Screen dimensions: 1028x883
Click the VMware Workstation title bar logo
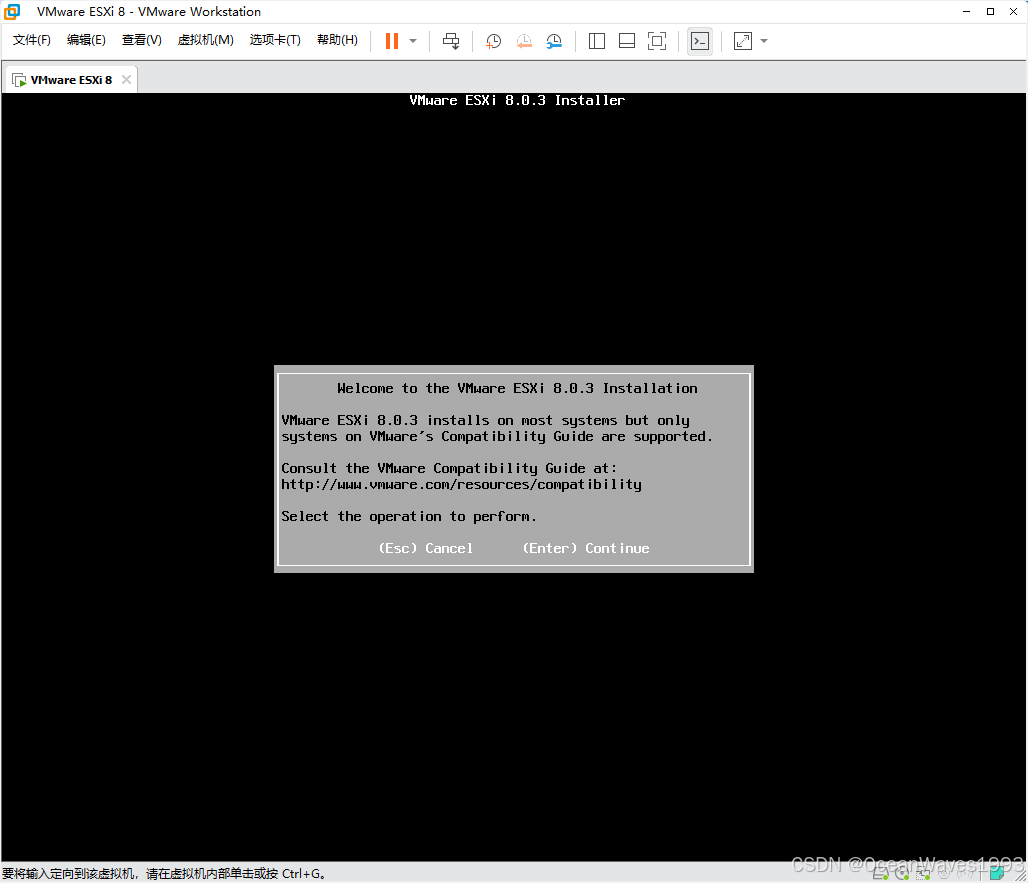click(12, 12)
